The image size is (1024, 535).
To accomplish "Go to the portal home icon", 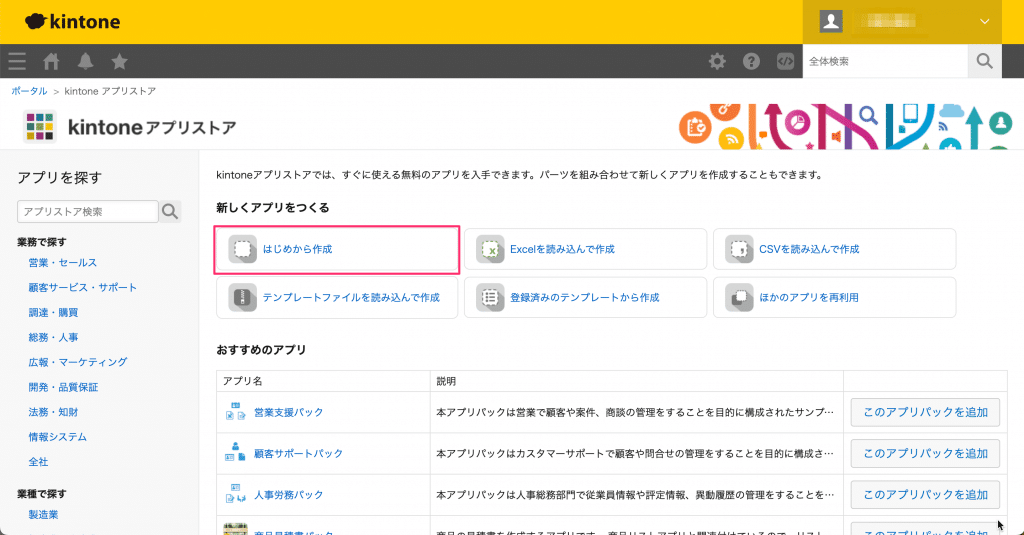I will tap(51, 61).
